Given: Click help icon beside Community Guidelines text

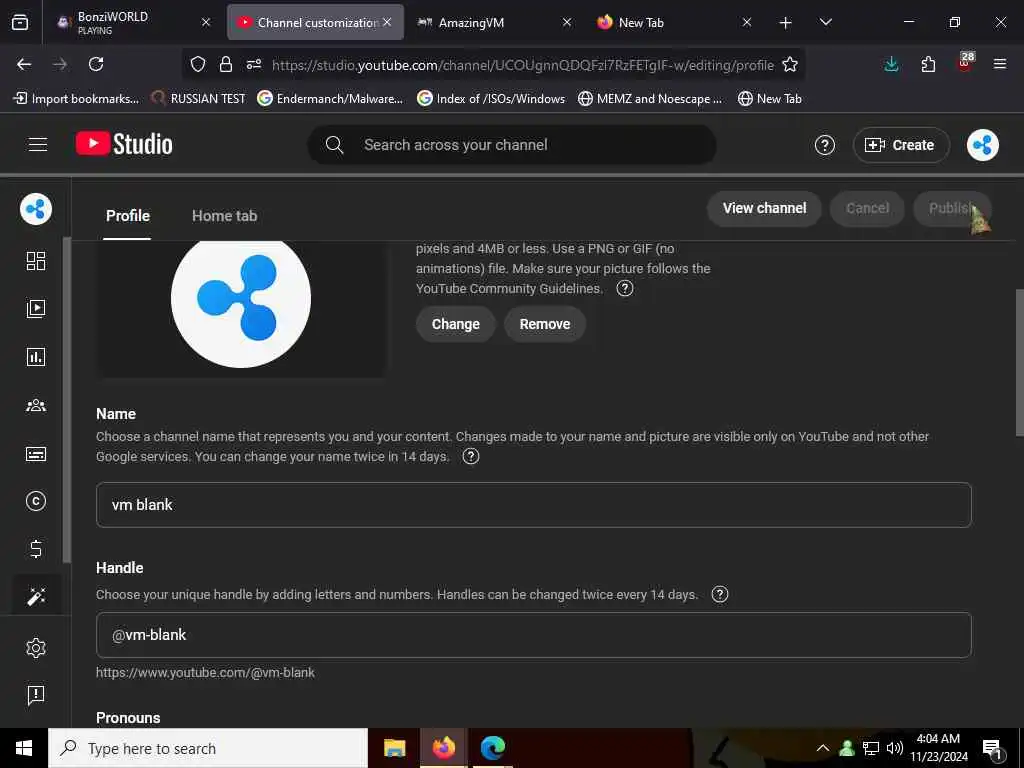Looking at the screenshot, I should coord(625,288).
